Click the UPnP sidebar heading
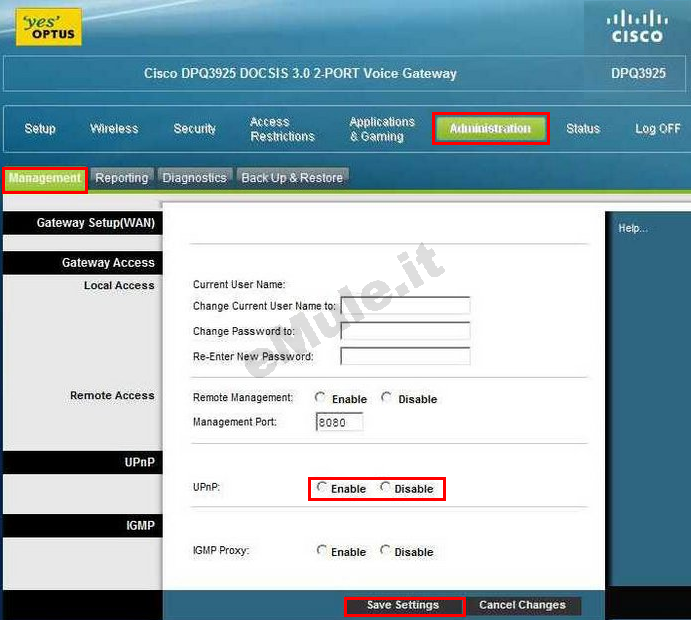691x620 pixels. 139,462
